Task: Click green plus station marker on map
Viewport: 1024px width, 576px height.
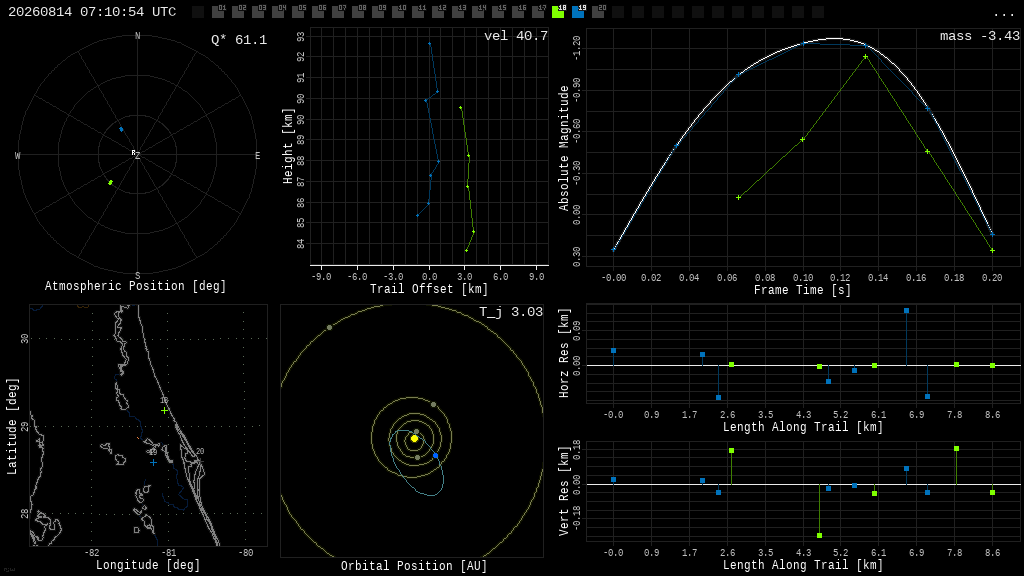Action: click(x=165, y=410)
